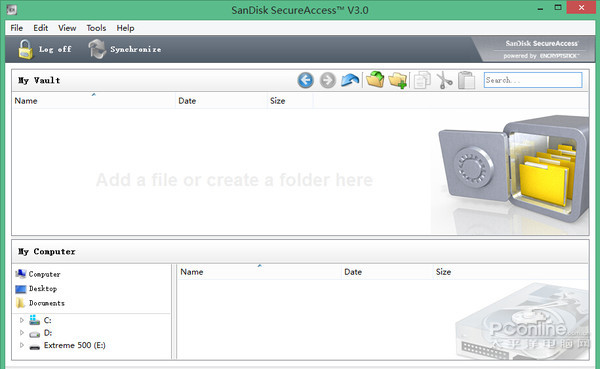Expand the D: drive node

coord(22,333)
